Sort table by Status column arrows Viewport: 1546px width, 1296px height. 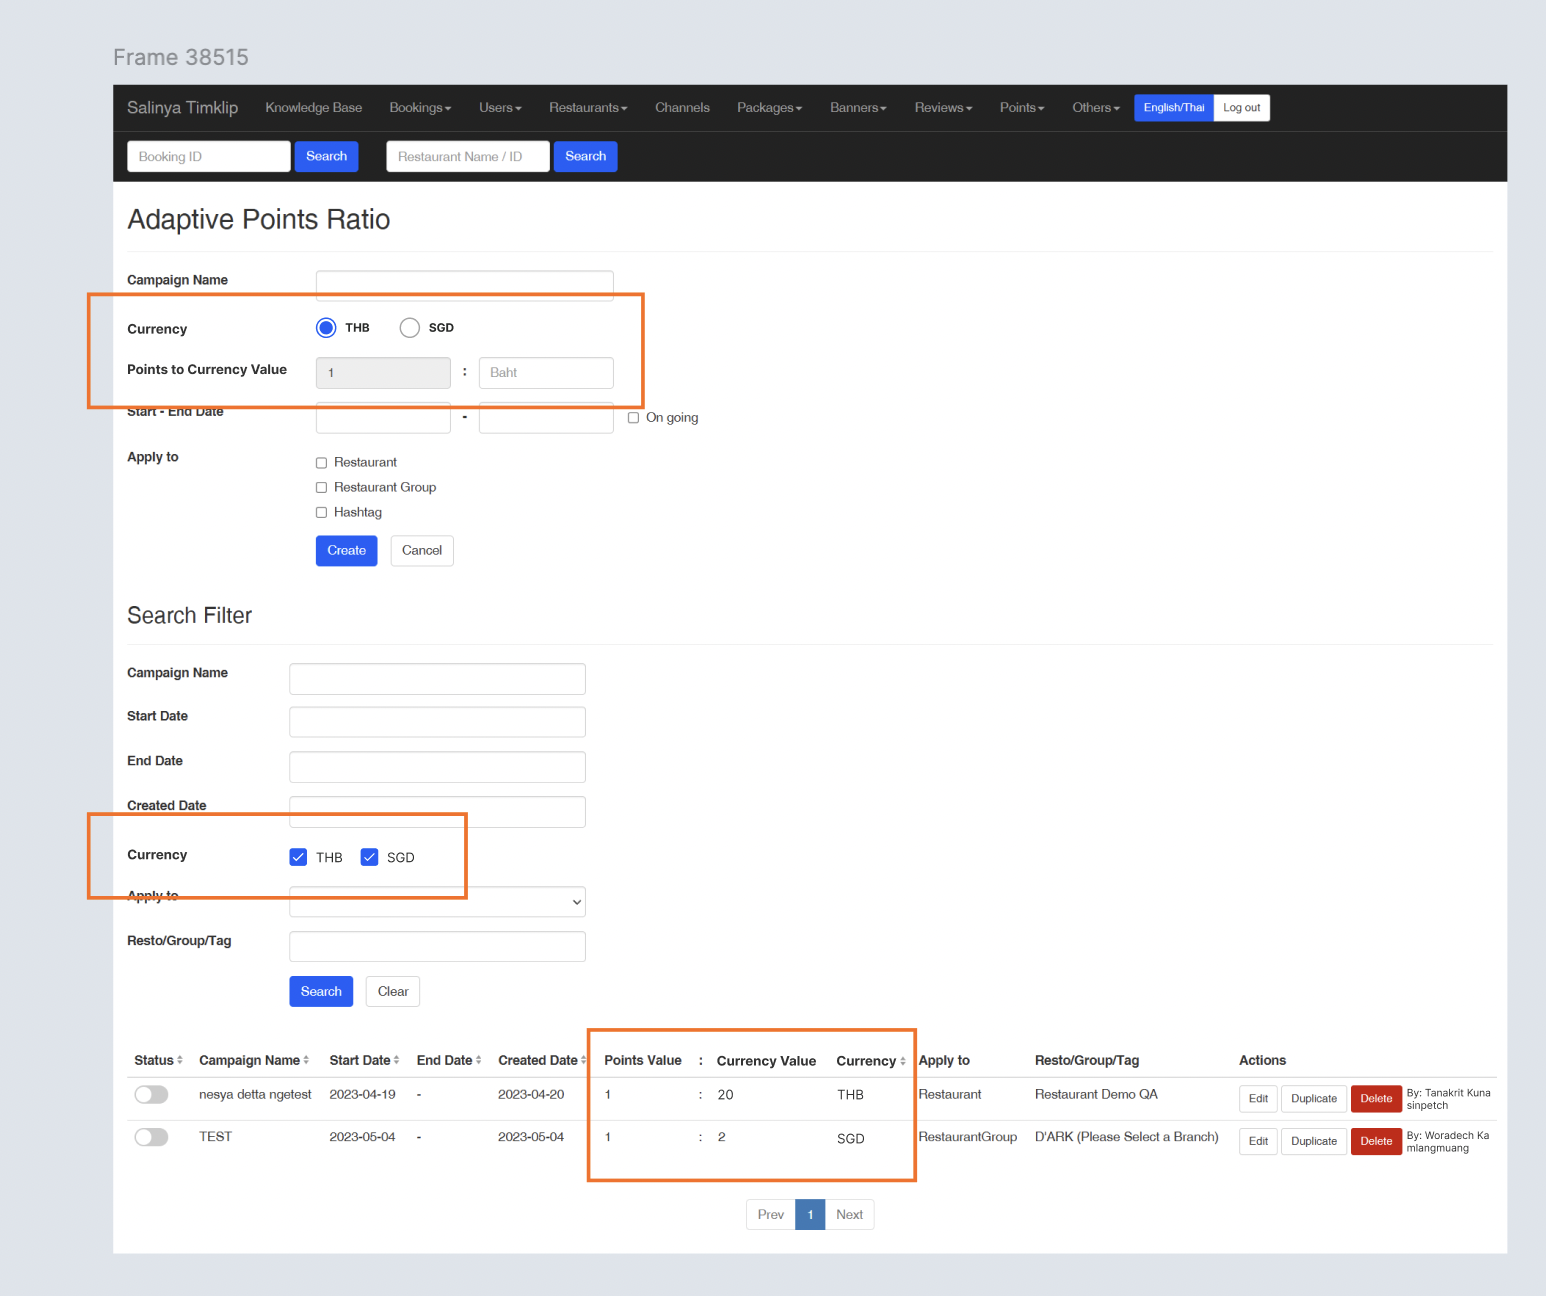point(180,1060)
